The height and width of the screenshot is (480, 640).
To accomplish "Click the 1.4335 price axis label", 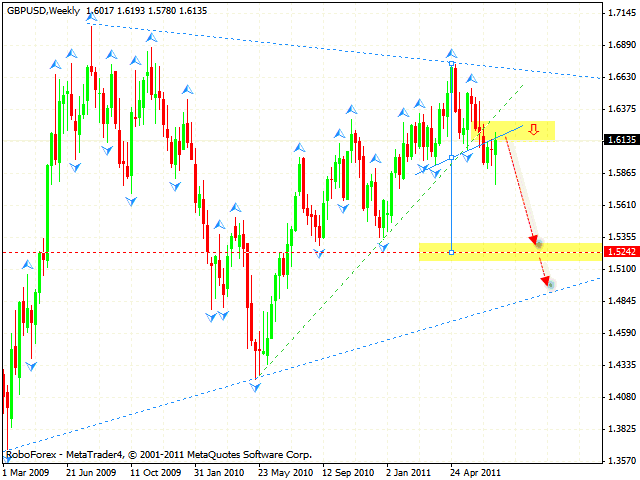I will point(622,364).
